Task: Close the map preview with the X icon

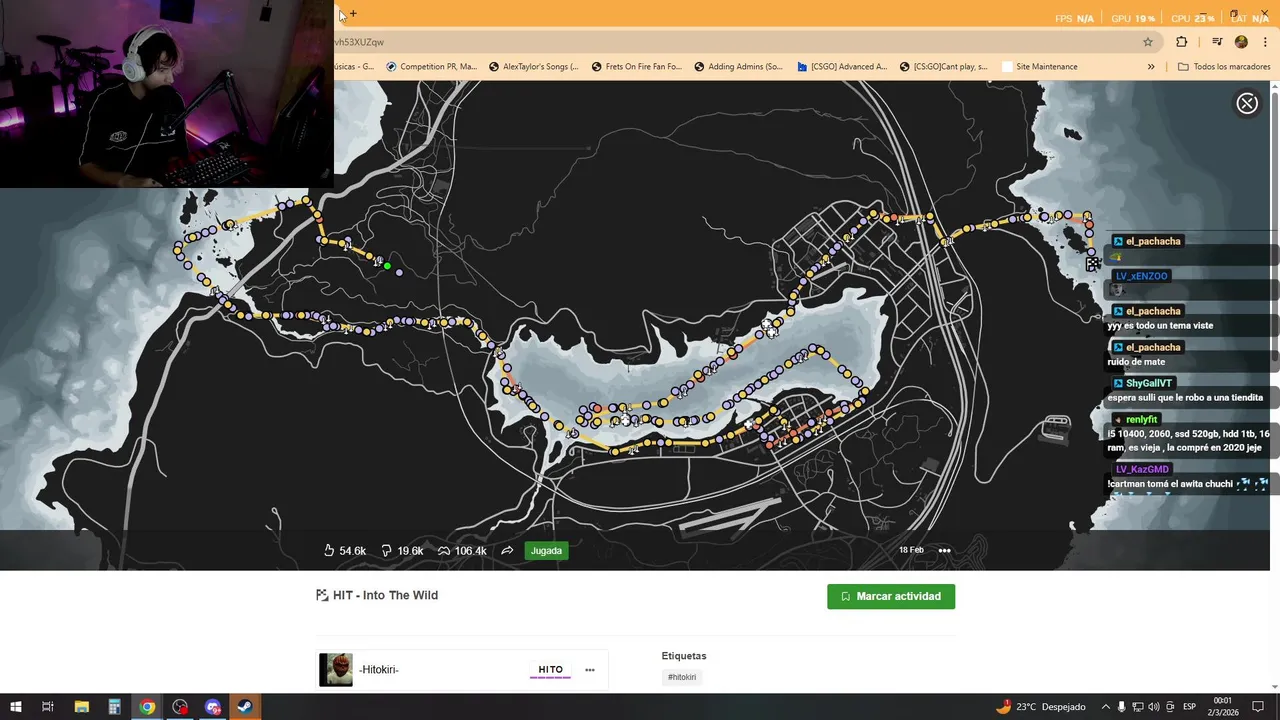Action: coord(1247,104)
